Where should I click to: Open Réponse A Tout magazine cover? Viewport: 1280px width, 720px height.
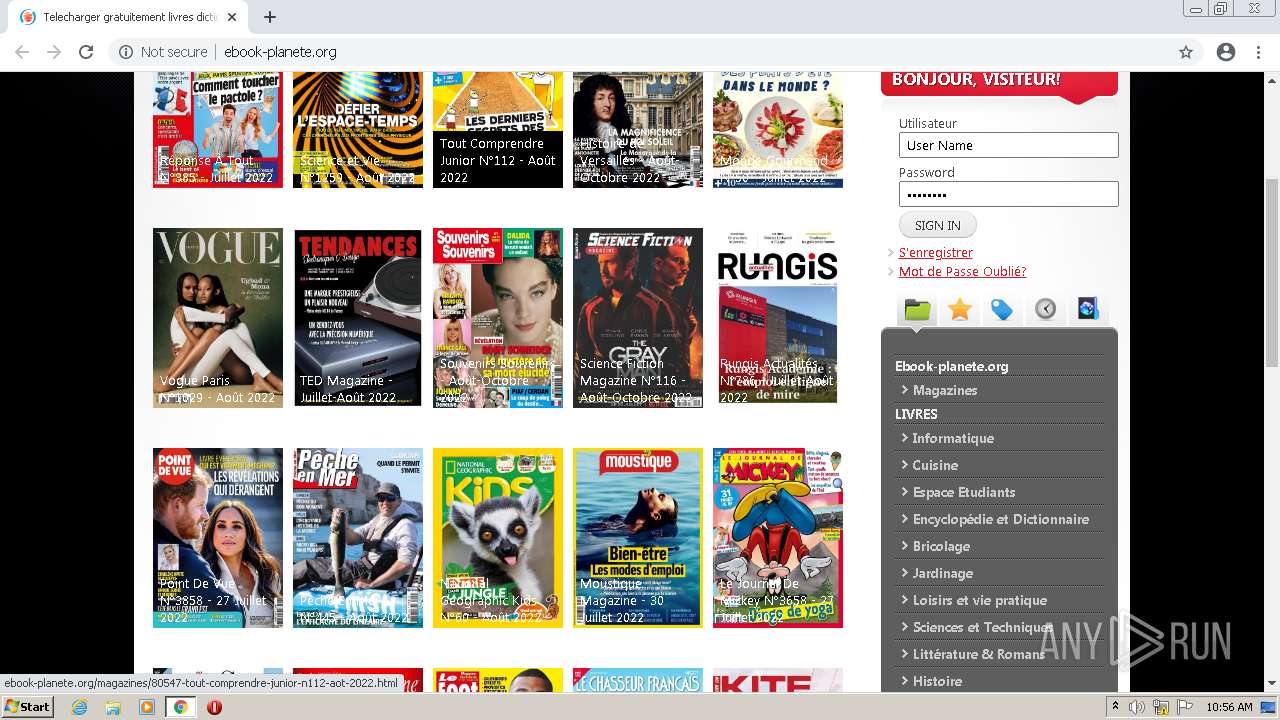(x=218, y=130)
